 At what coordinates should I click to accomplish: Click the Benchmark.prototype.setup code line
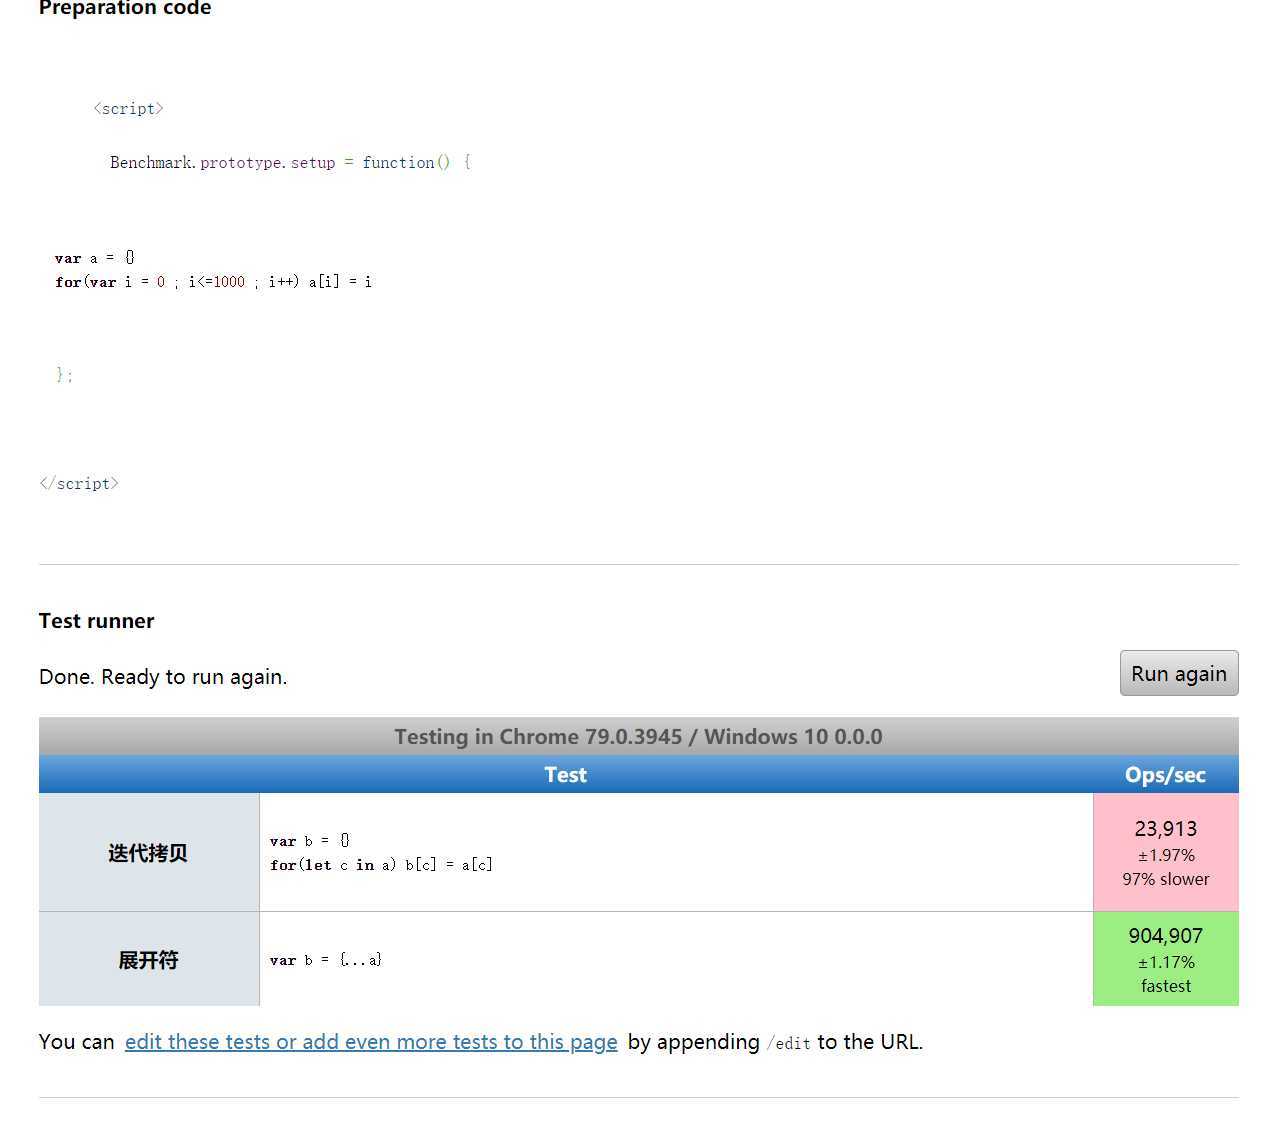[290, 162]
